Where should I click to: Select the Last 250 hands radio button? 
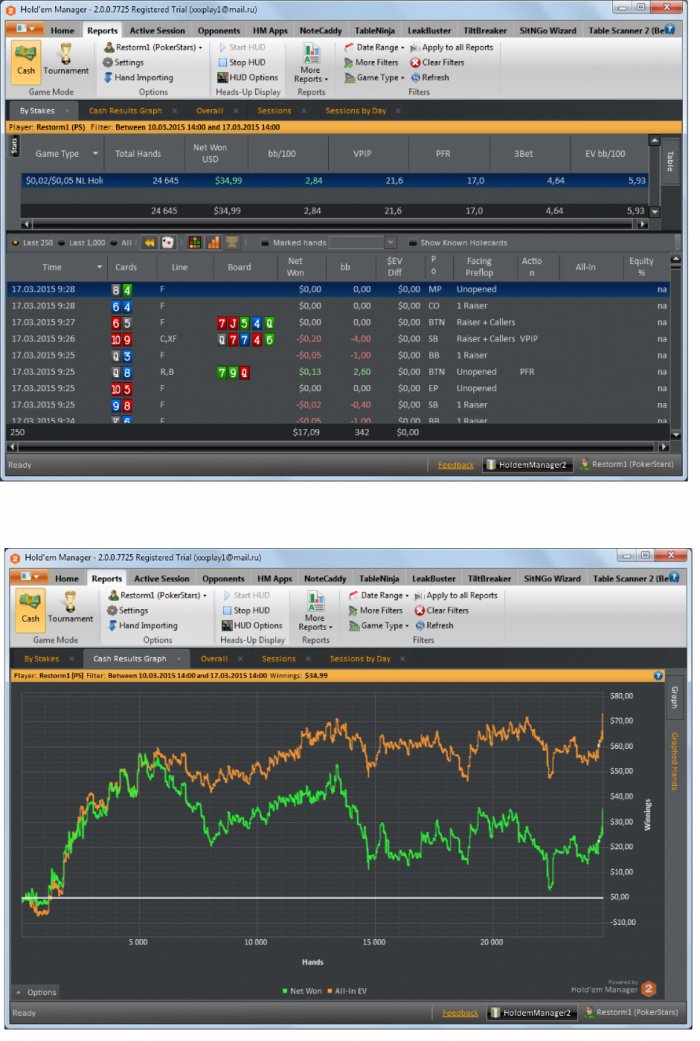click(33, 243)
